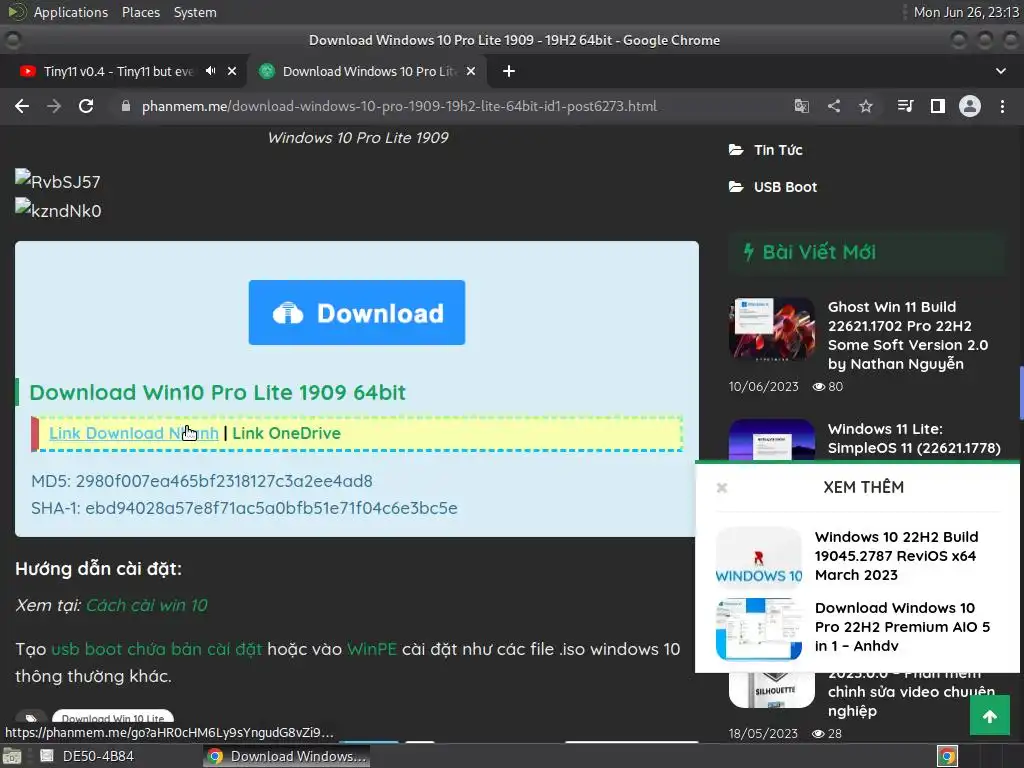Open Windows 11 Lite SimpleOS 11 article
Image resolution: width=1024 pixels, height=768 pixels.
point(914,438)
